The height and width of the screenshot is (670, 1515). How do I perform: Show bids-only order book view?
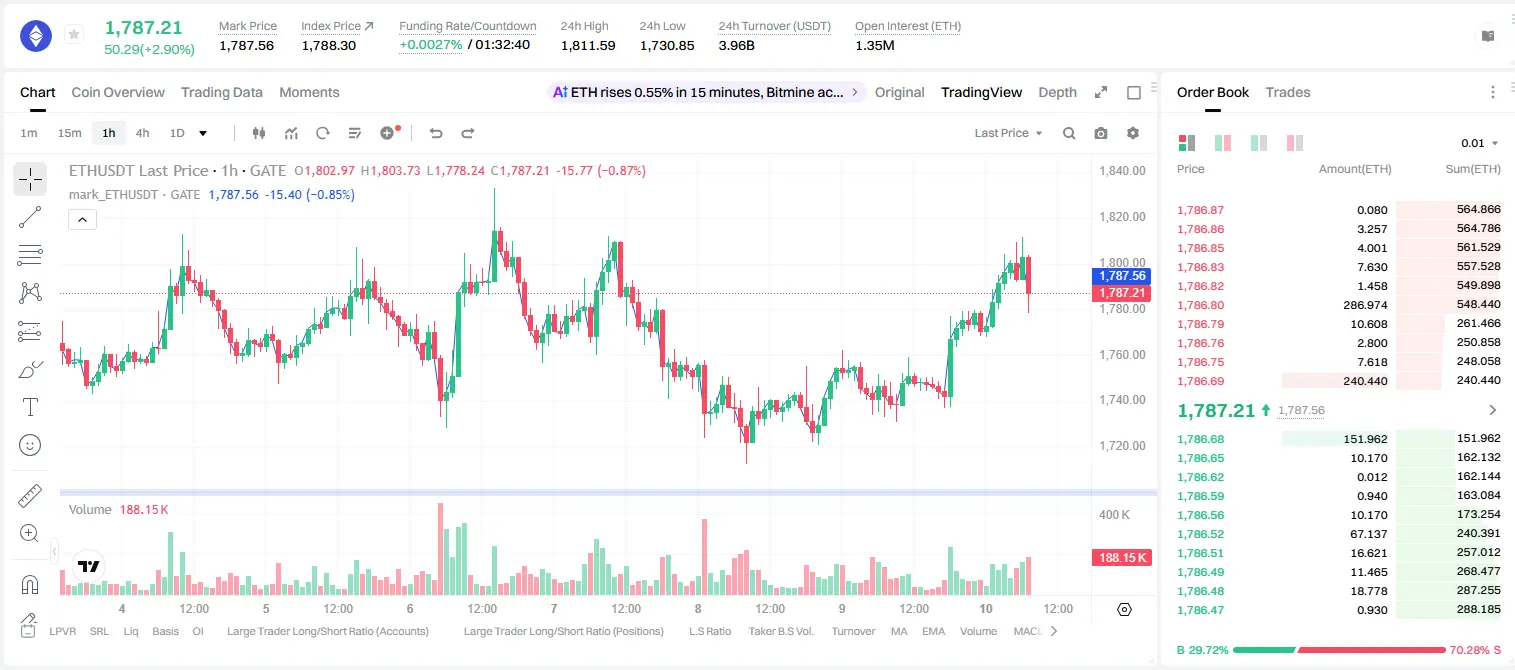tap(1223, 143)
